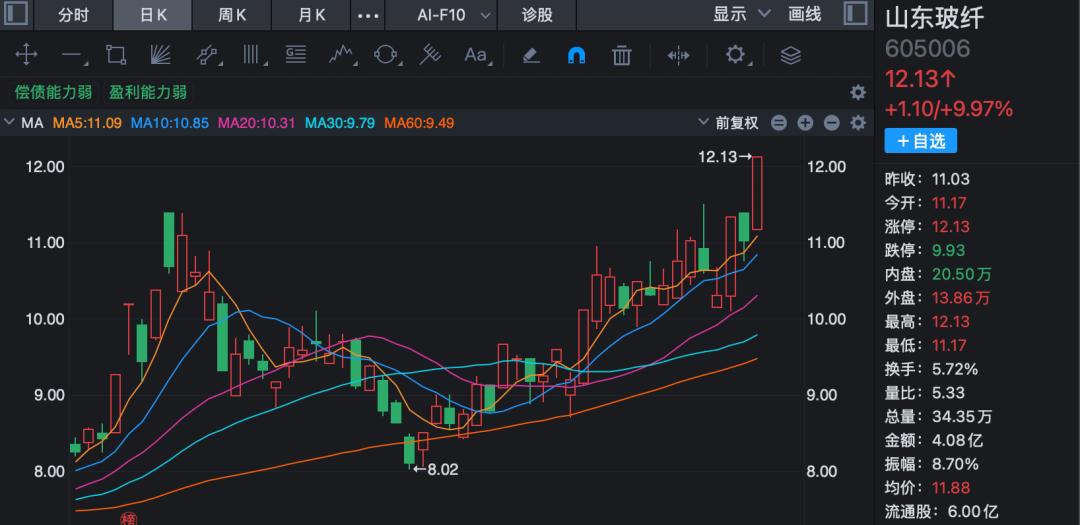Switch to the 周K weekly tab
The height and width of the screenshot is (525, 1080).
233,14
